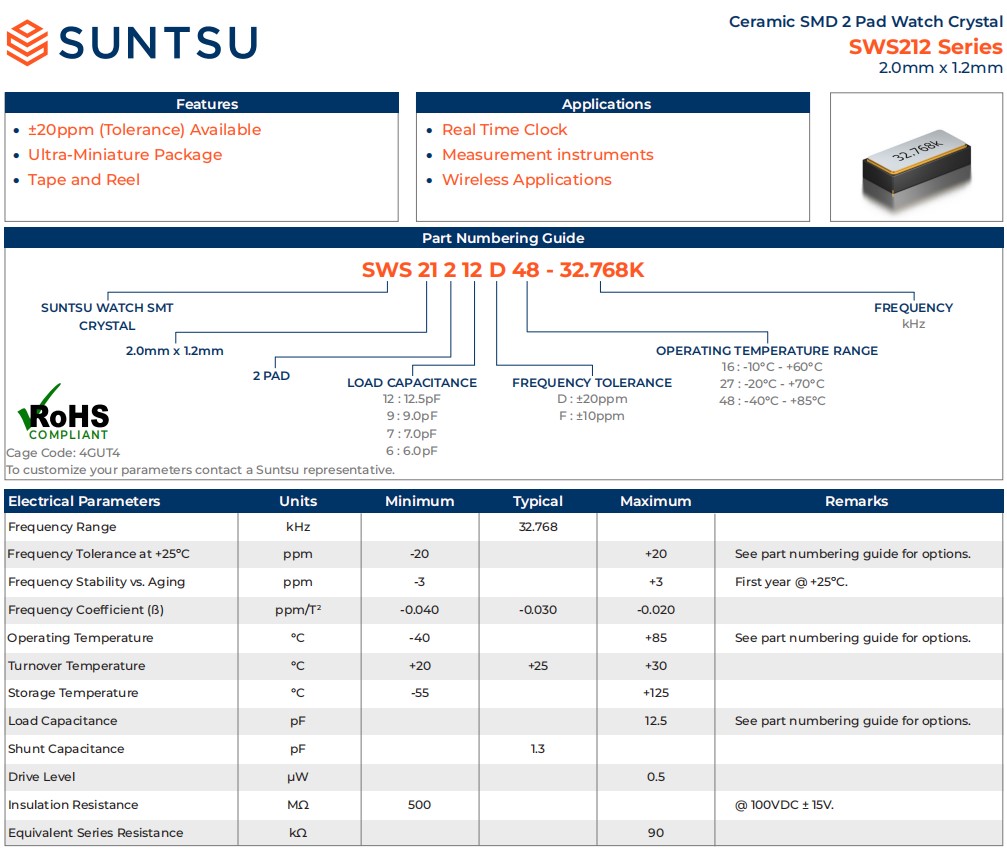Click the RoHS Compliant badge

point(63,412)
